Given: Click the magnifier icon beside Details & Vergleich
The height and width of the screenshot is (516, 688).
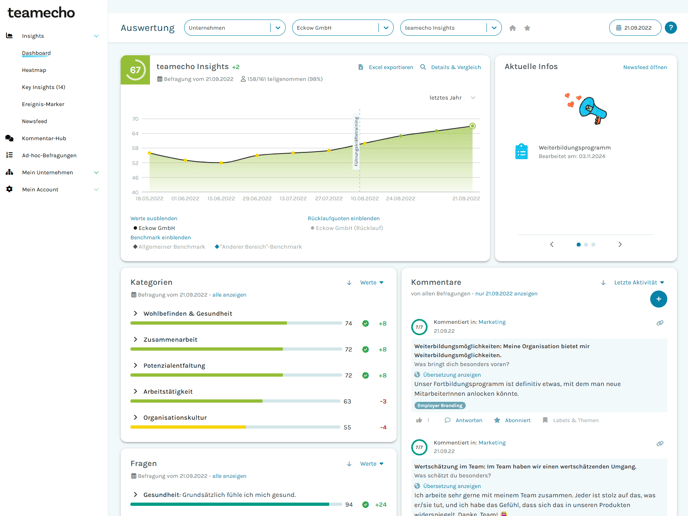Looking at the screenshot, I should tap(423, 67).
